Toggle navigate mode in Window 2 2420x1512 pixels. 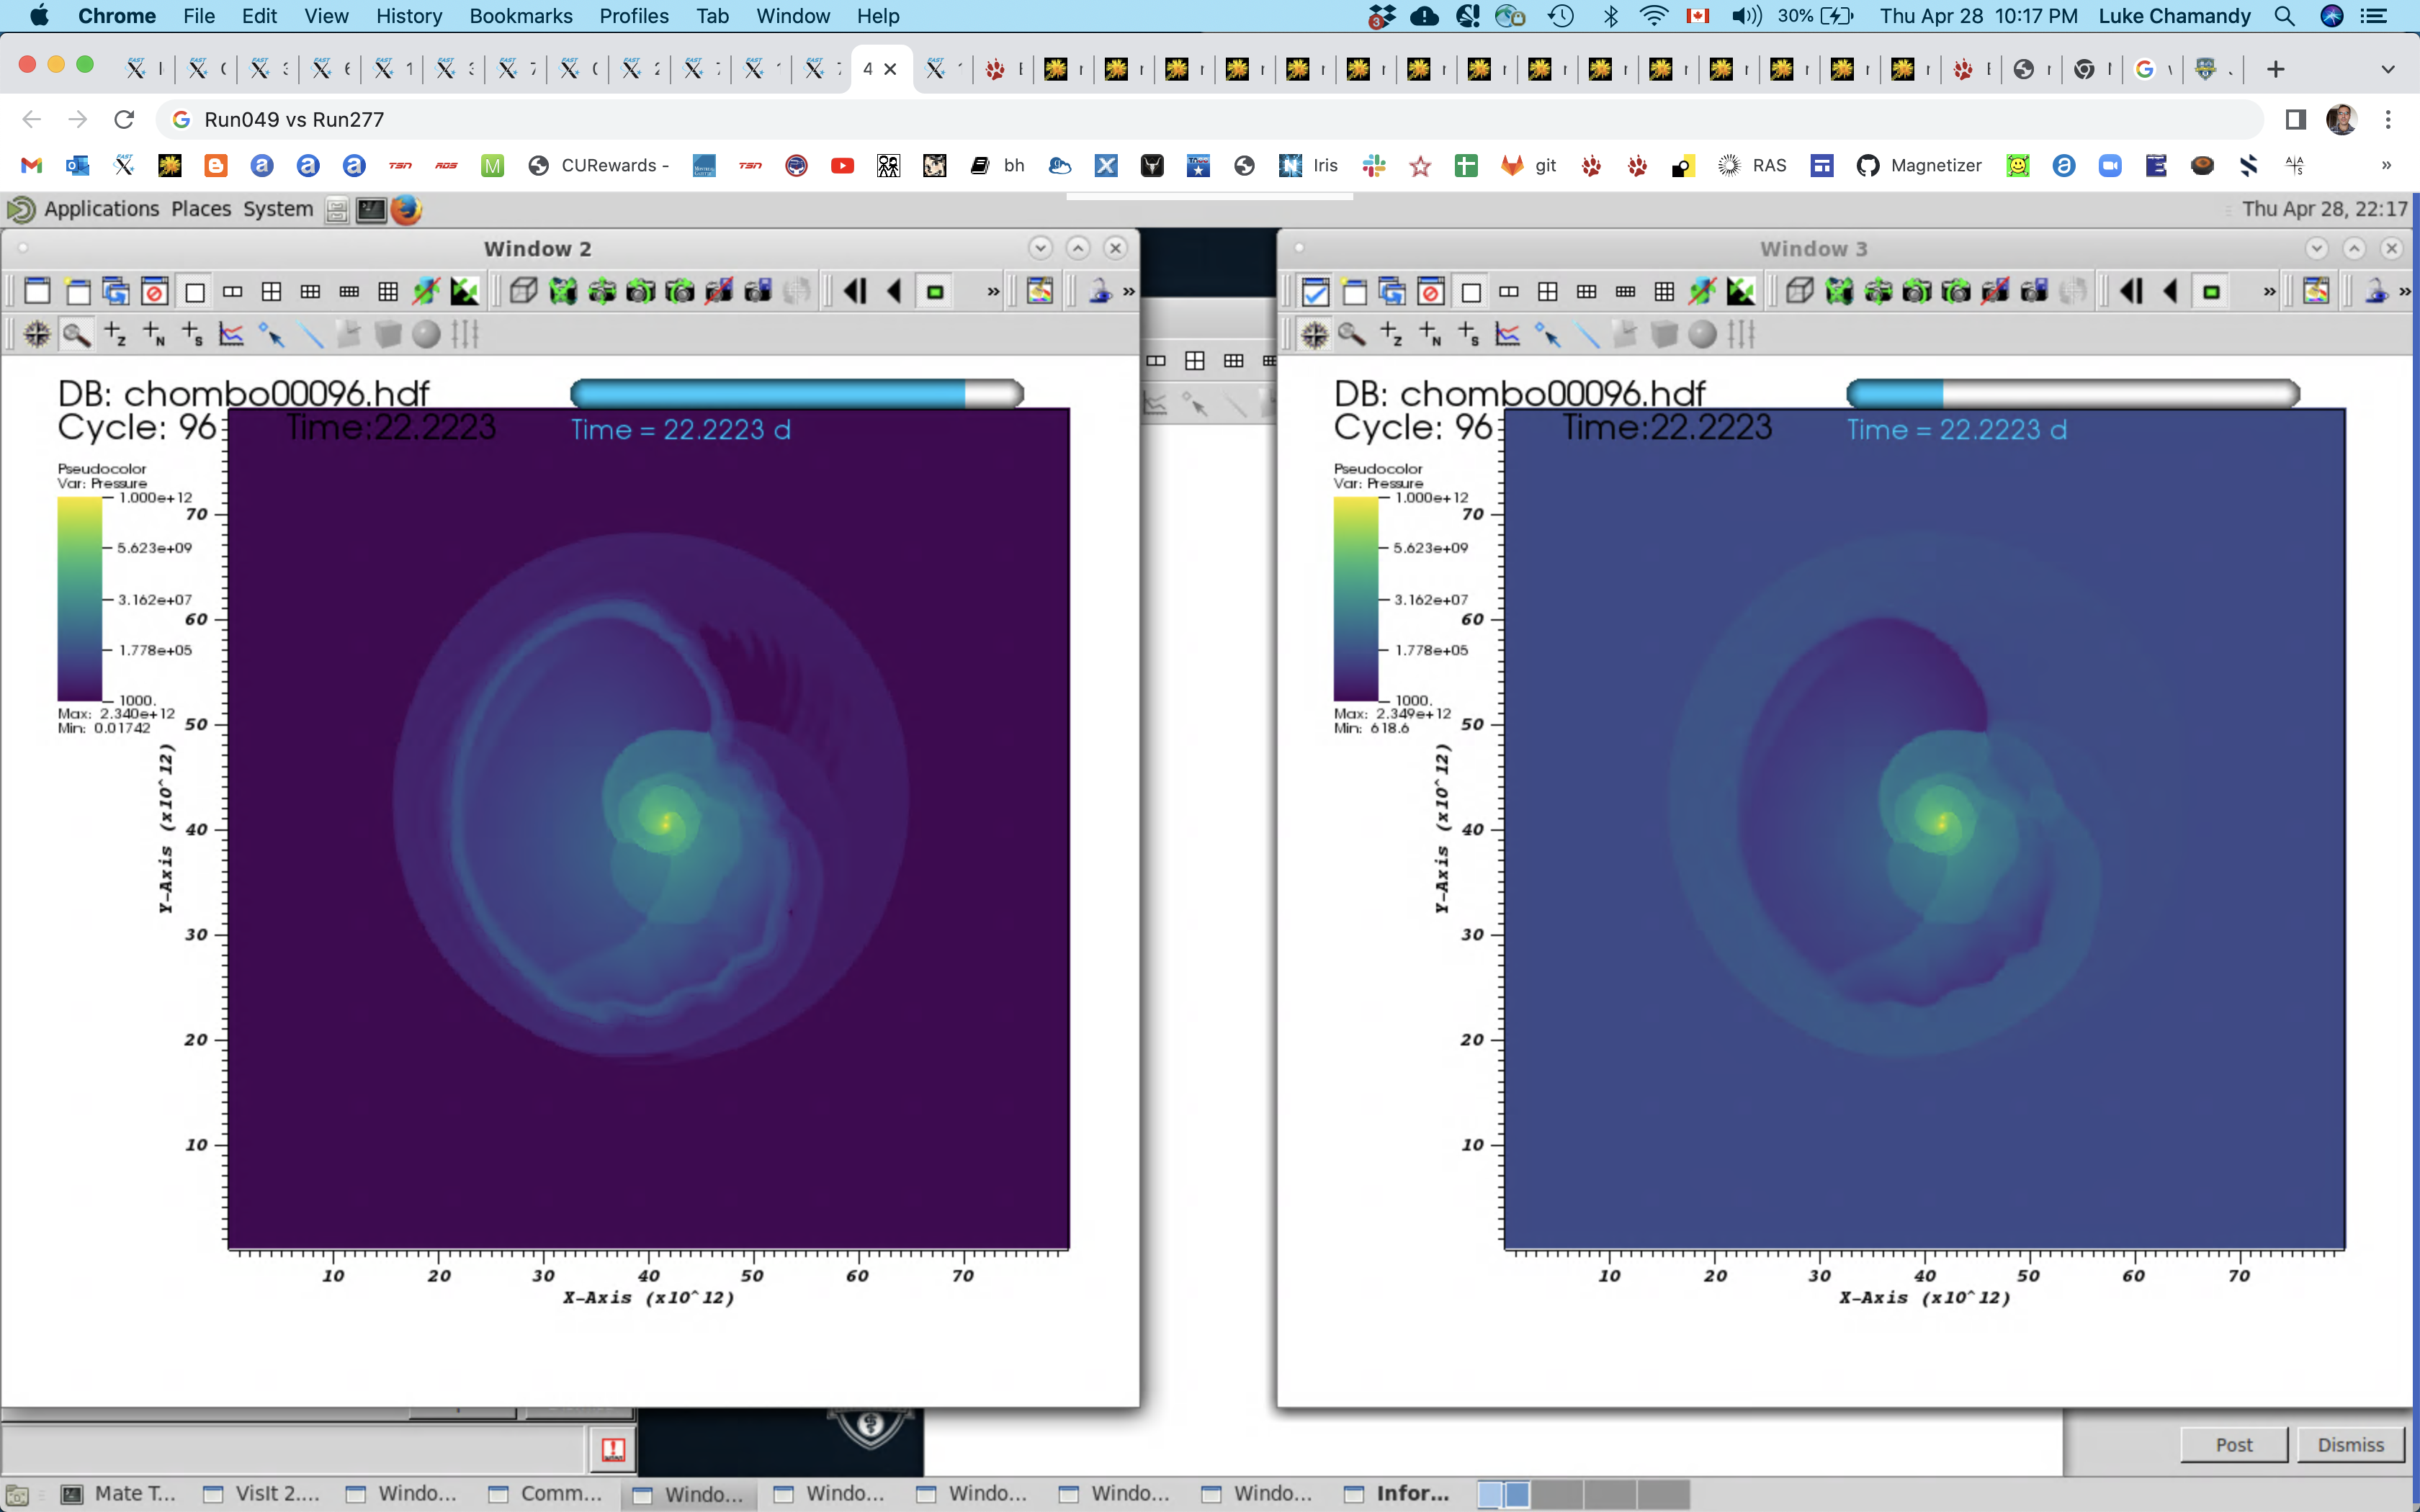coord(37,334)
